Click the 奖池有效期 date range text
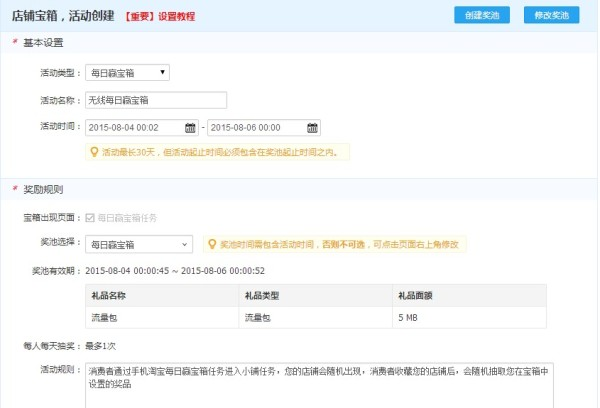 point(175,271)
